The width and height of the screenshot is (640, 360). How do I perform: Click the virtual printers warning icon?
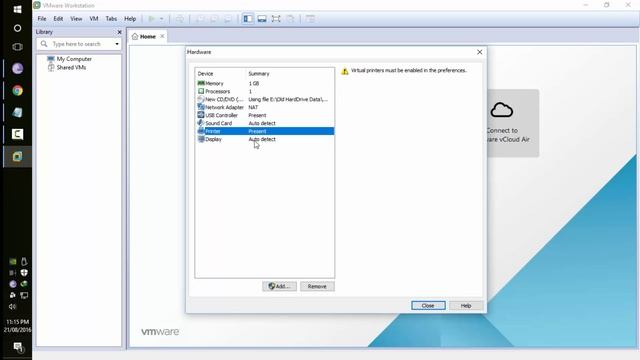click(345, 71)
